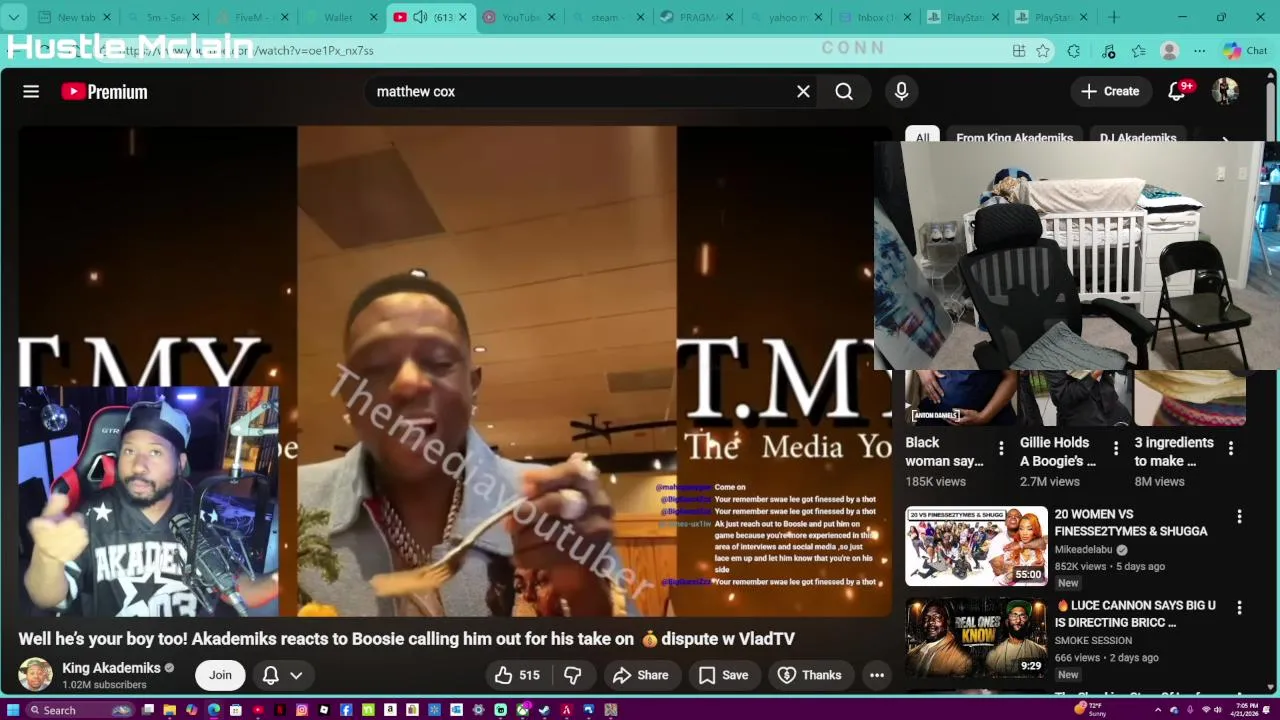Click the Join channel button
The height and width of the screenshot is (720, 1280).
[220, 675]
